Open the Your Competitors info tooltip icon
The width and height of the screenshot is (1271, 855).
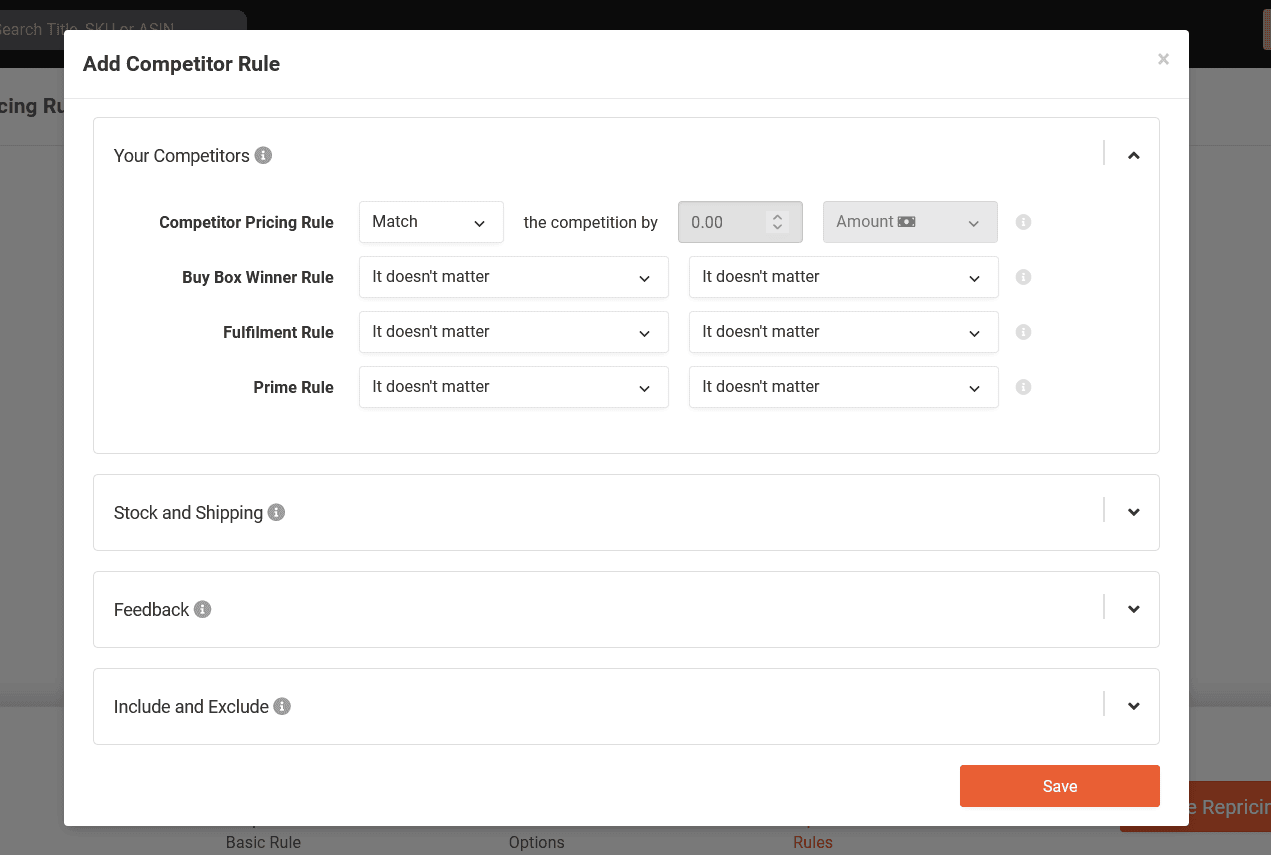[262, 155]
